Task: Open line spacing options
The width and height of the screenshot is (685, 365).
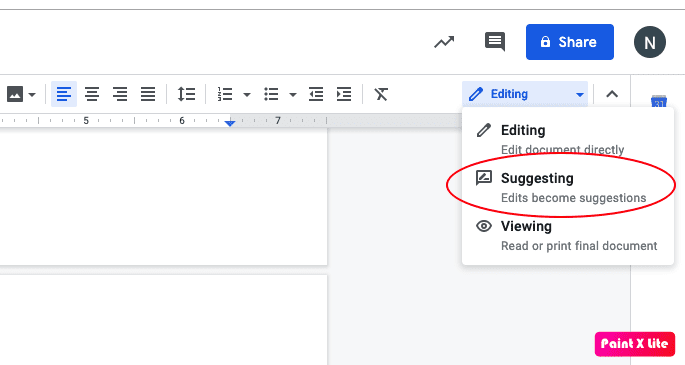Action: point(186,94)
